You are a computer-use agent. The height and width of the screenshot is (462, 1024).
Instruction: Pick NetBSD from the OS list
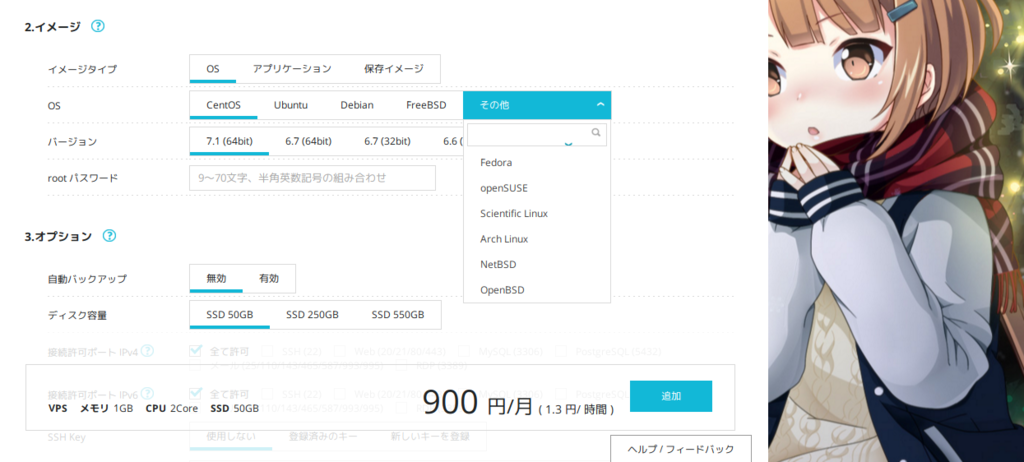537,264
